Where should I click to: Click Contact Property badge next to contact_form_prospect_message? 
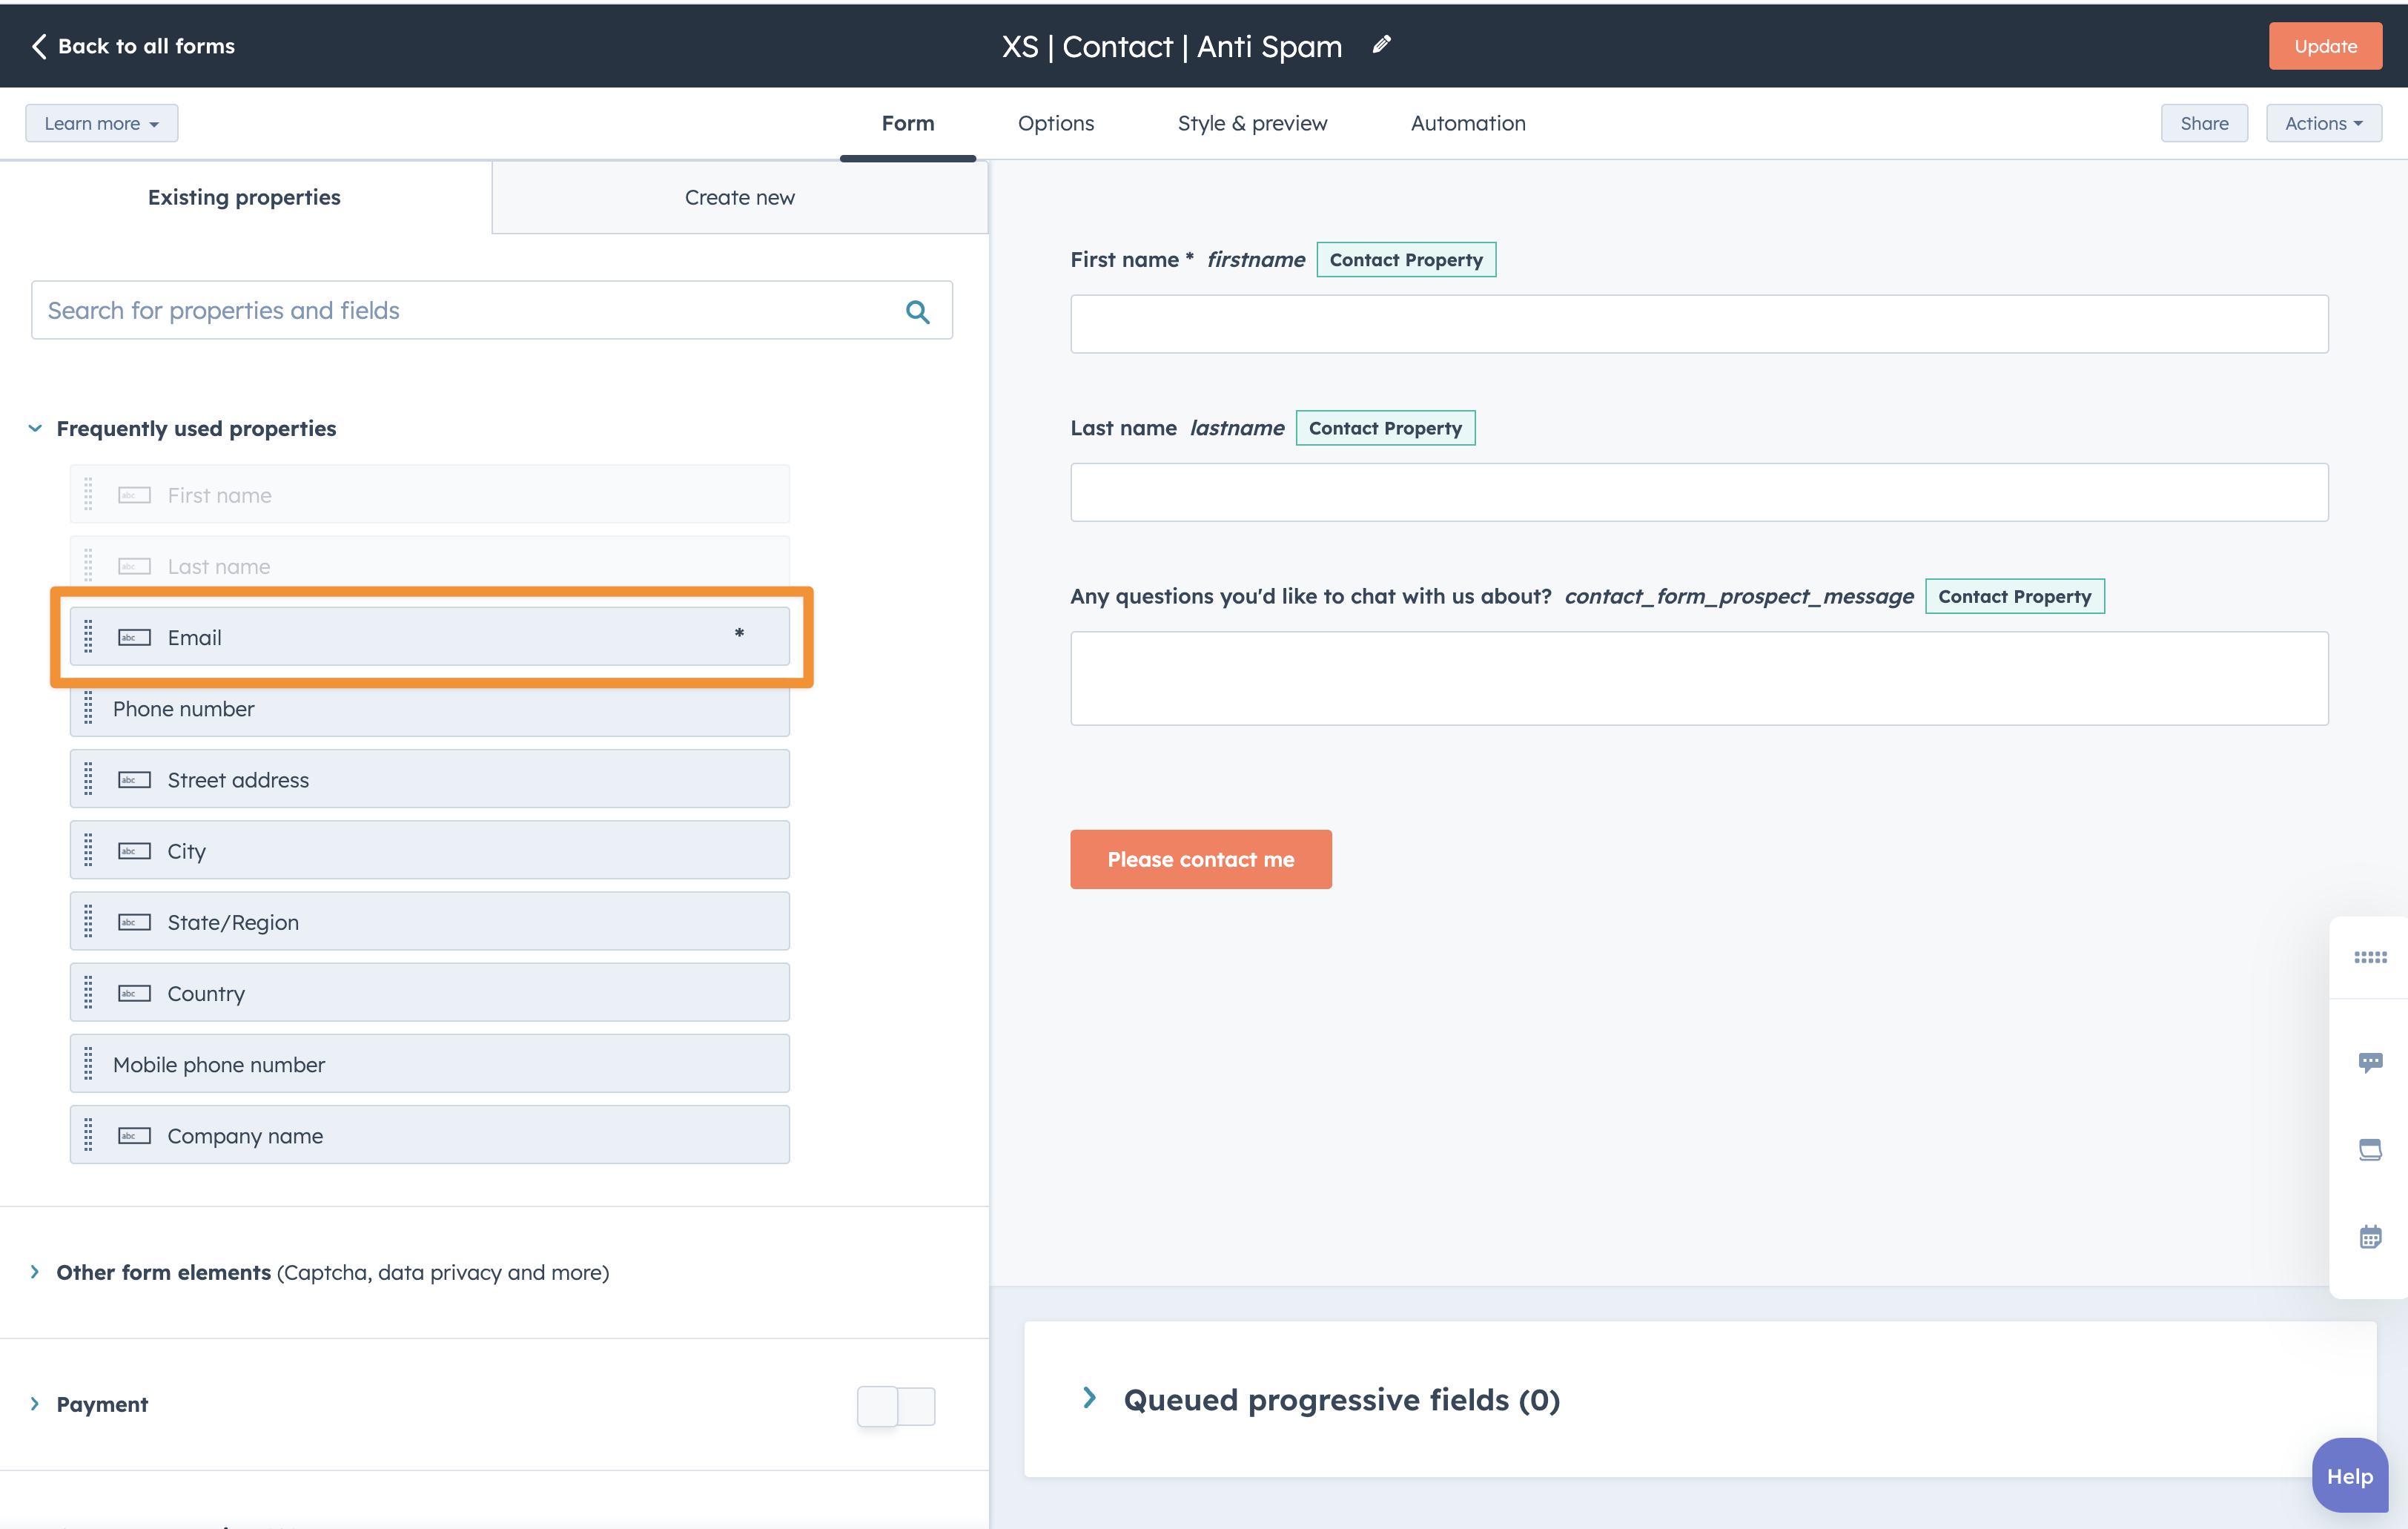click(x=2014, y=597)
